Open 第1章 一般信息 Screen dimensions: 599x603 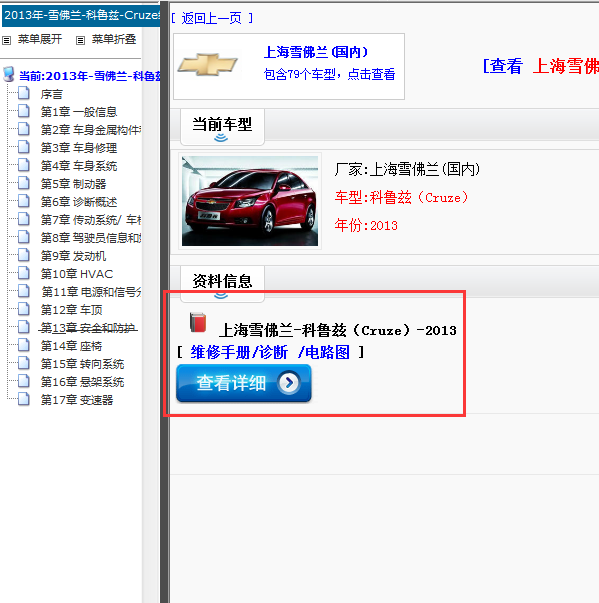(x=79, y=112)
